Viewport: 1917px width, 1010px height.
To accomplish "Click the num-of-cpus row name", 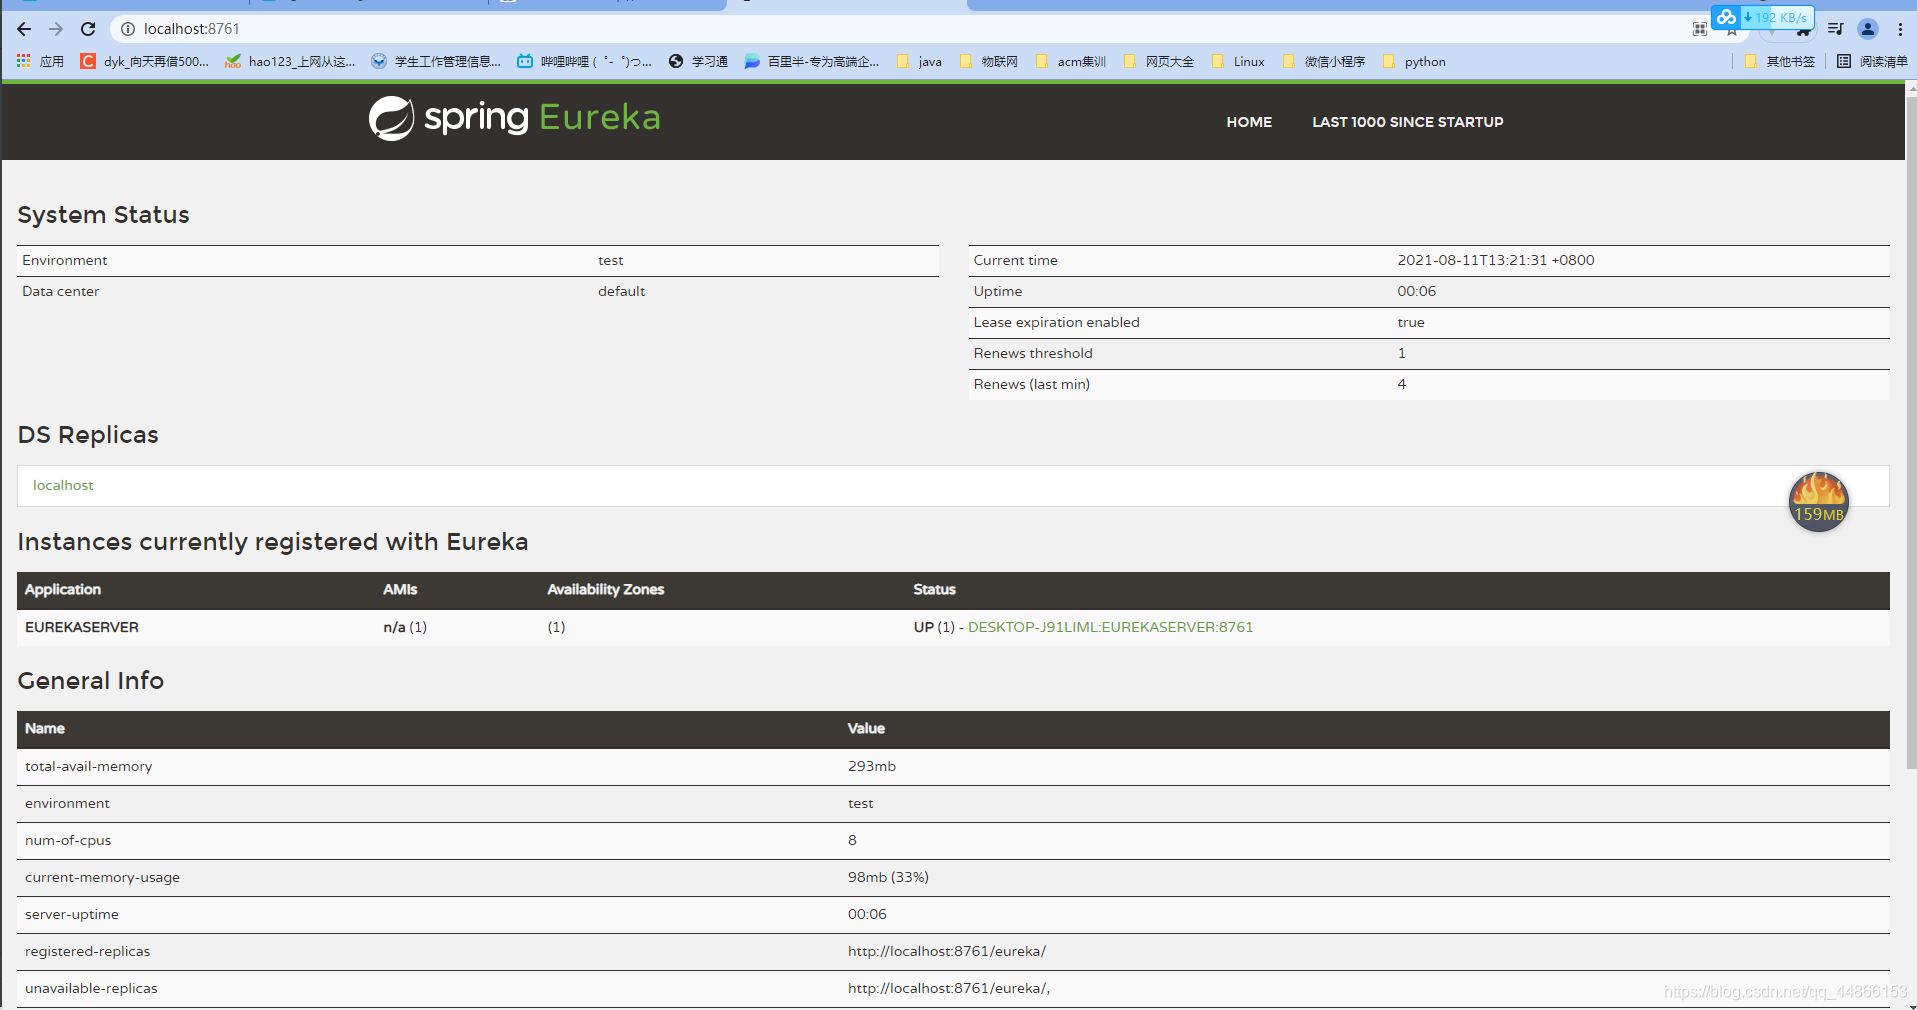I will (x=68, y=840).
